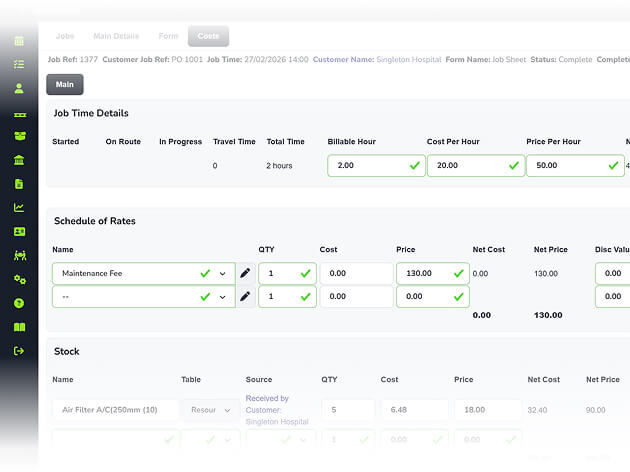630x472 pixels.
Task: Open the help question mark icon
Action: pos(19,303)
